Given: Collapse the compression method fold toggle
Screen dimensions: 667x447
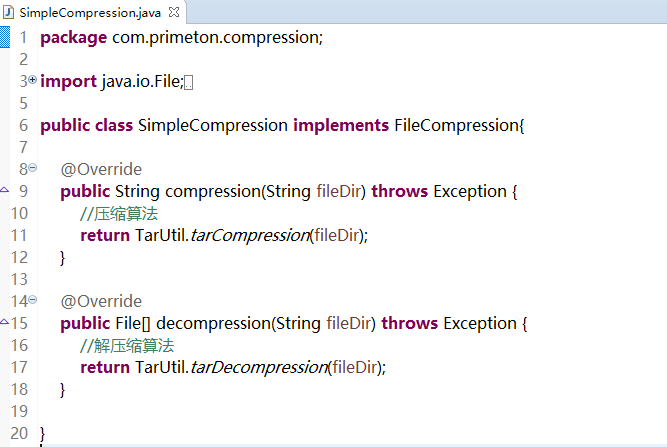Looking at the screenshot, I should (x=33, y=167).
